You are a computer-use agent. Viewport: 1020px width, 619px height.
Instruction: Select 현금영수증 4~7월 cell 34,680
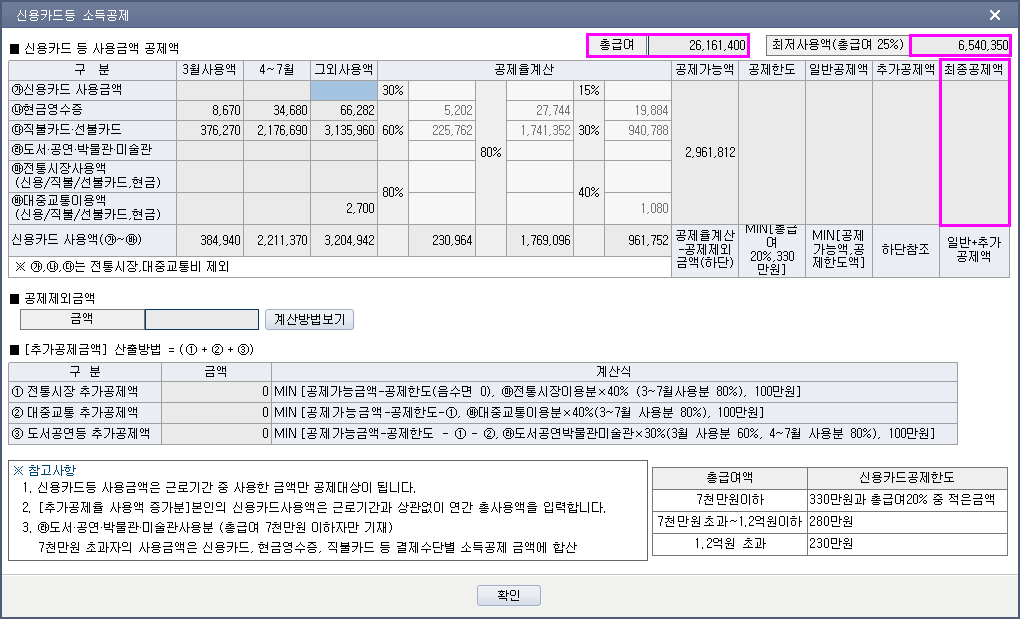(x=276, y=111)
